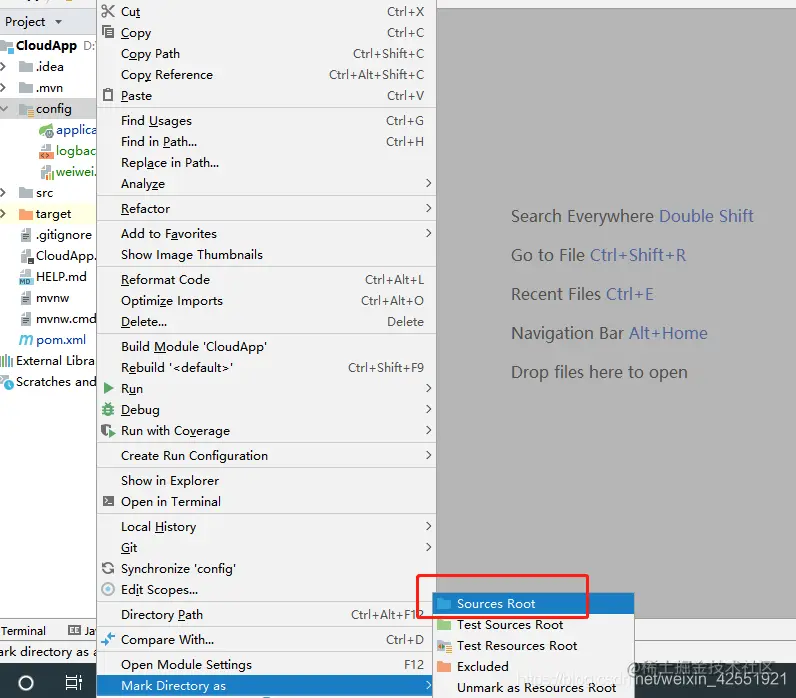Expand the src folder
The height and width of the screenshot is (698, 796).
tap(3, 192)
